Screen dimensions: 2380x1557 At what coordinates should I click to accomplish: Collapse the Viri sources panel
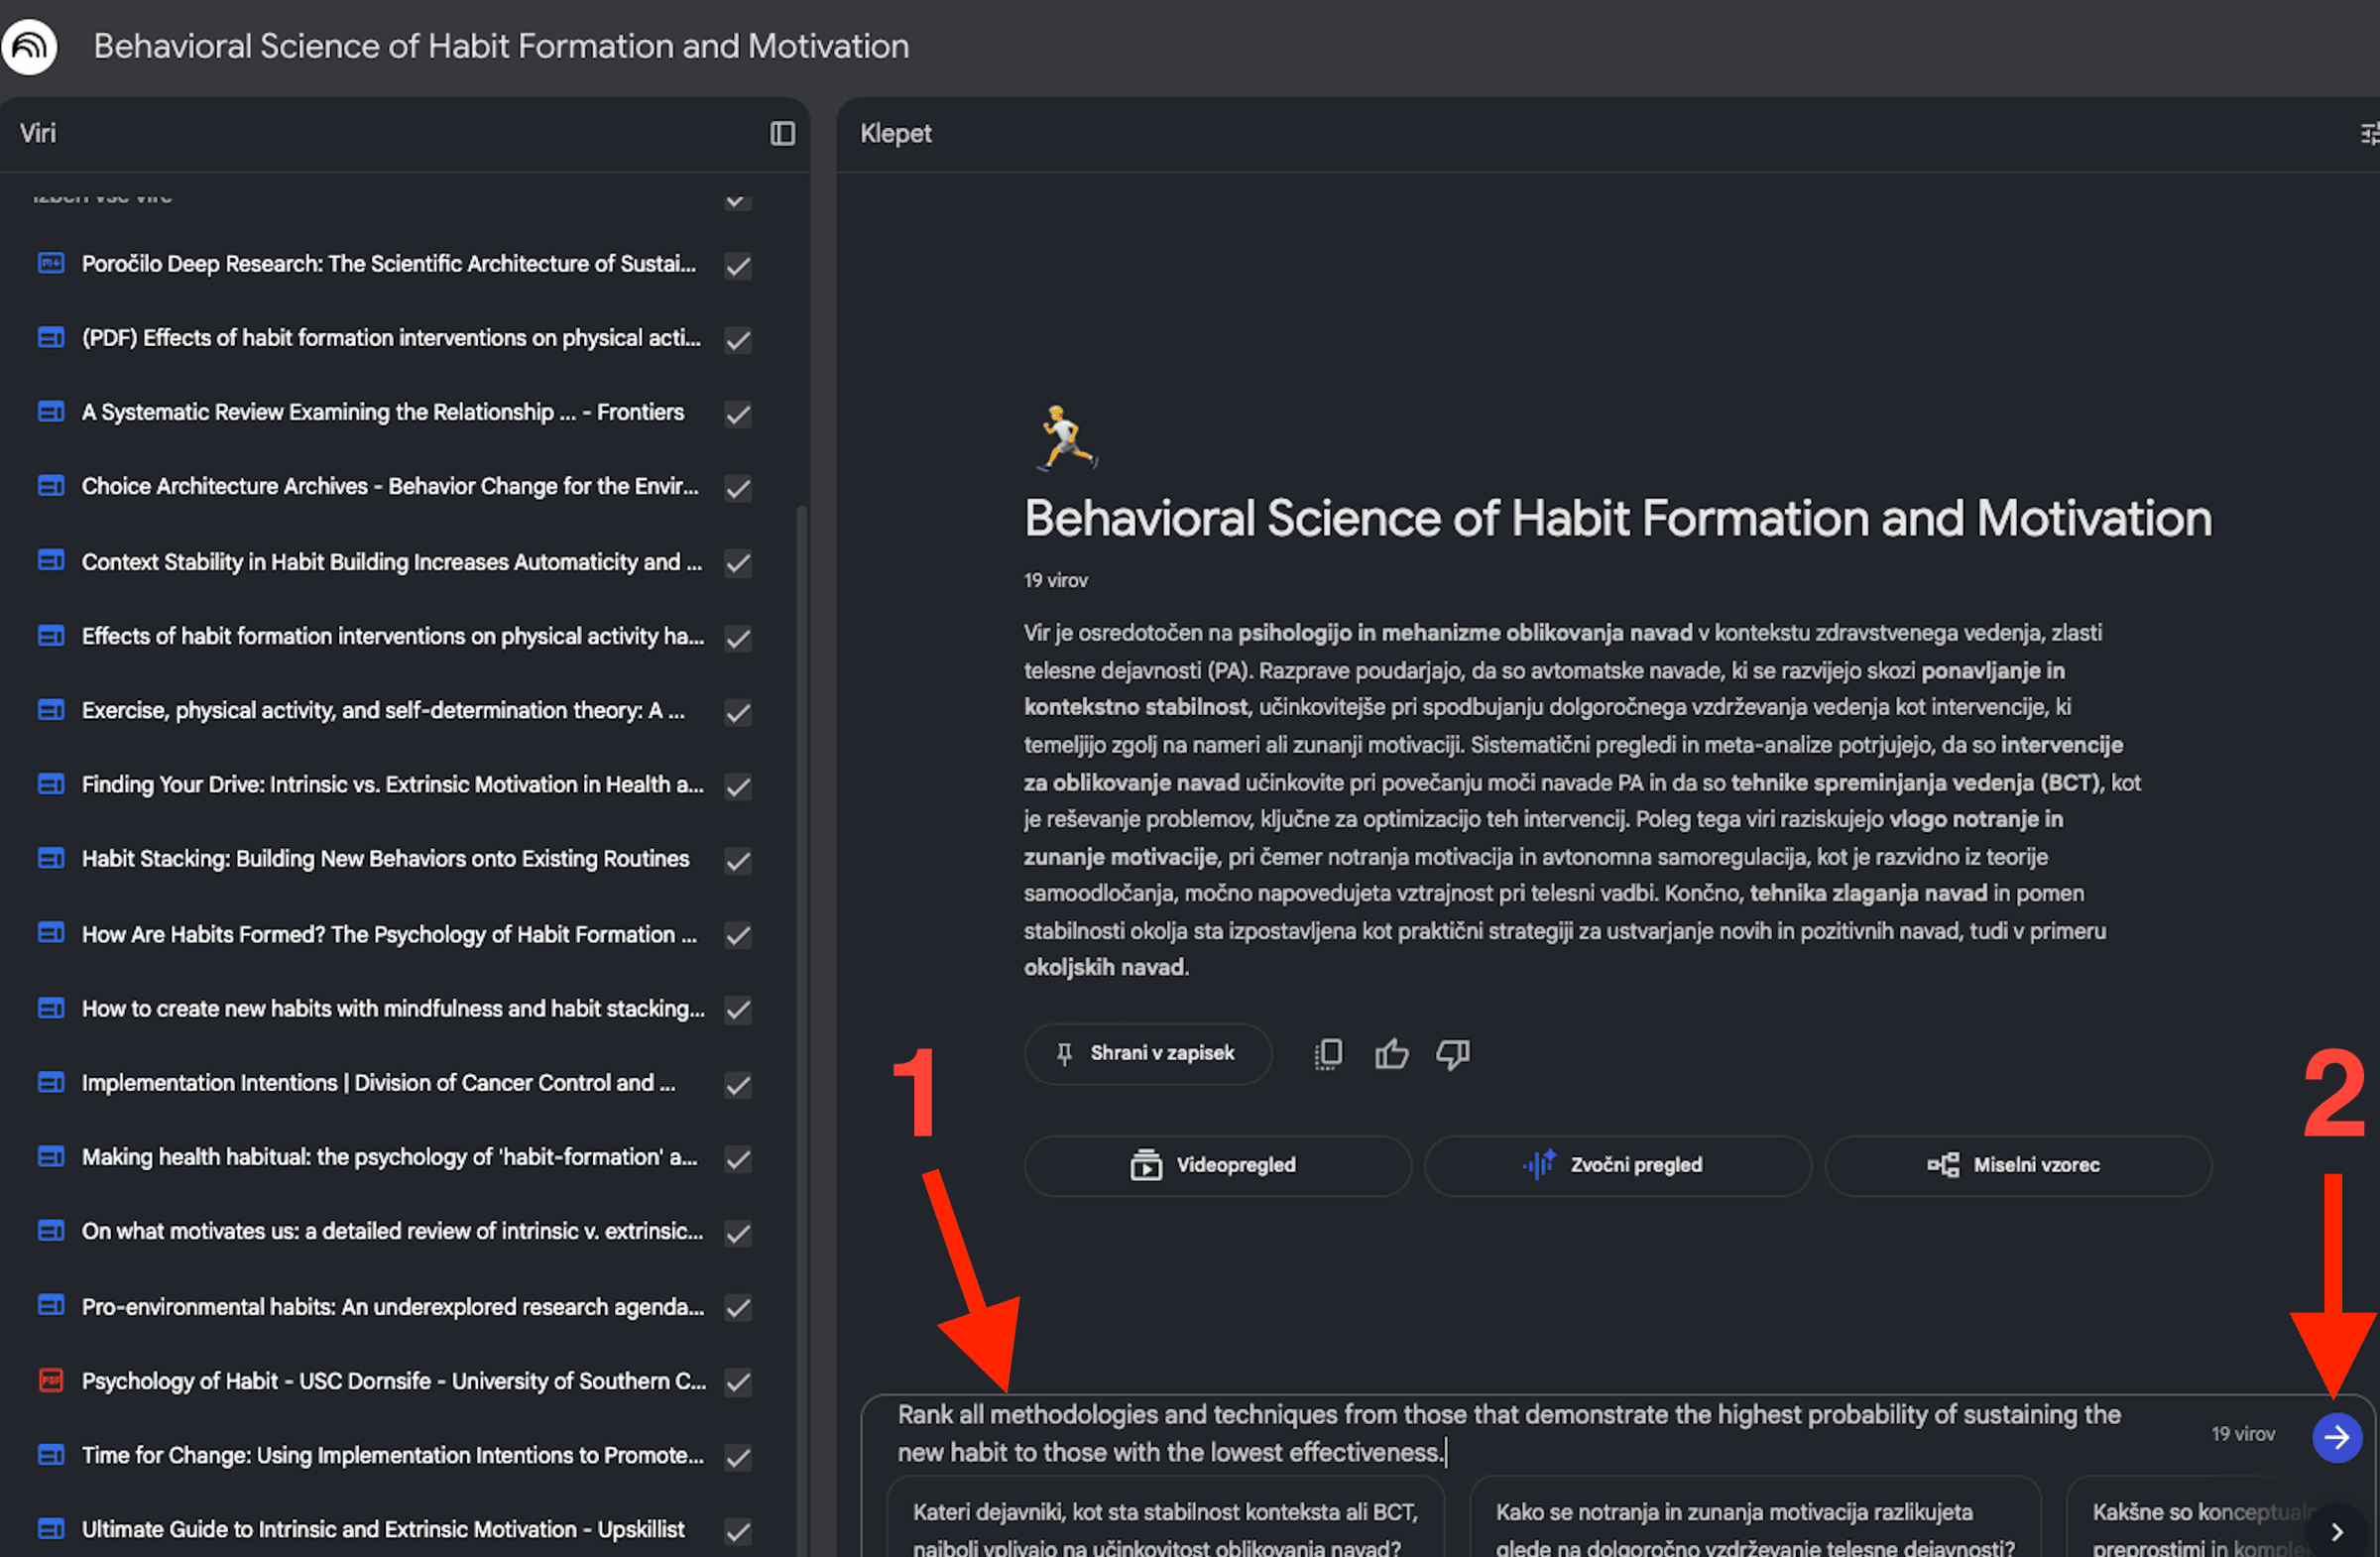[782, 133]
